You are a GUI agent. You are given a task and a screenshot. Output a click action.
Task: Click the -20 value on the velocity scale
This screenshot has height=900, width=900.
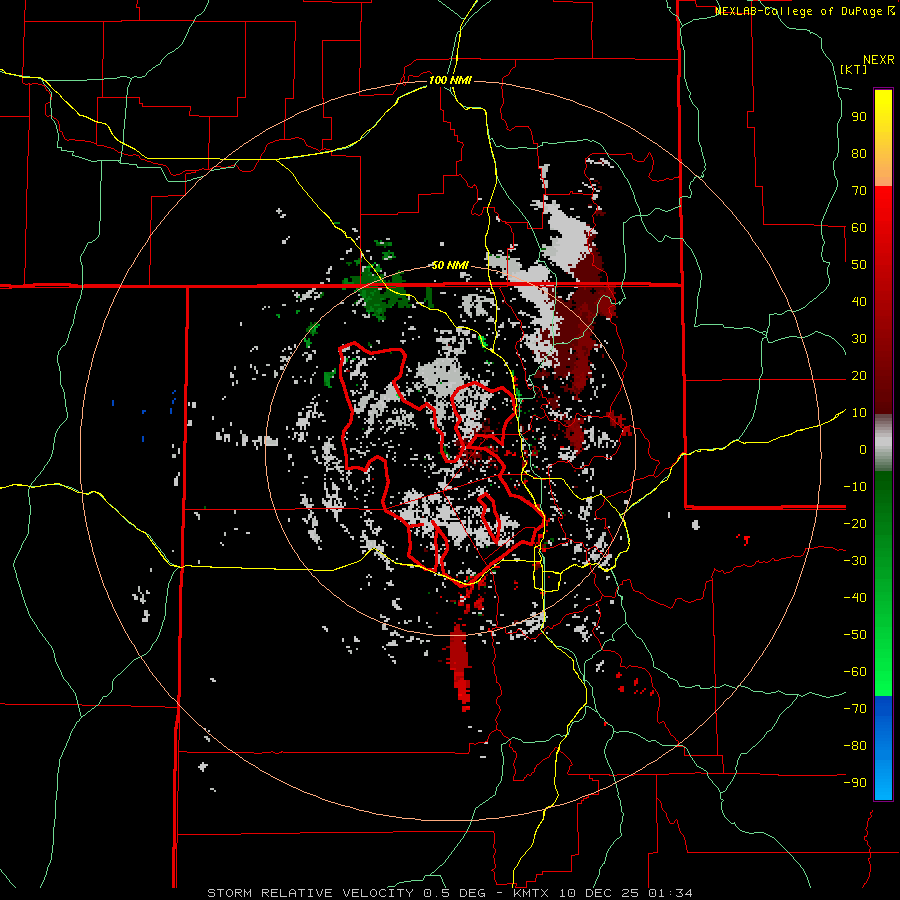[x=855, y=523]
